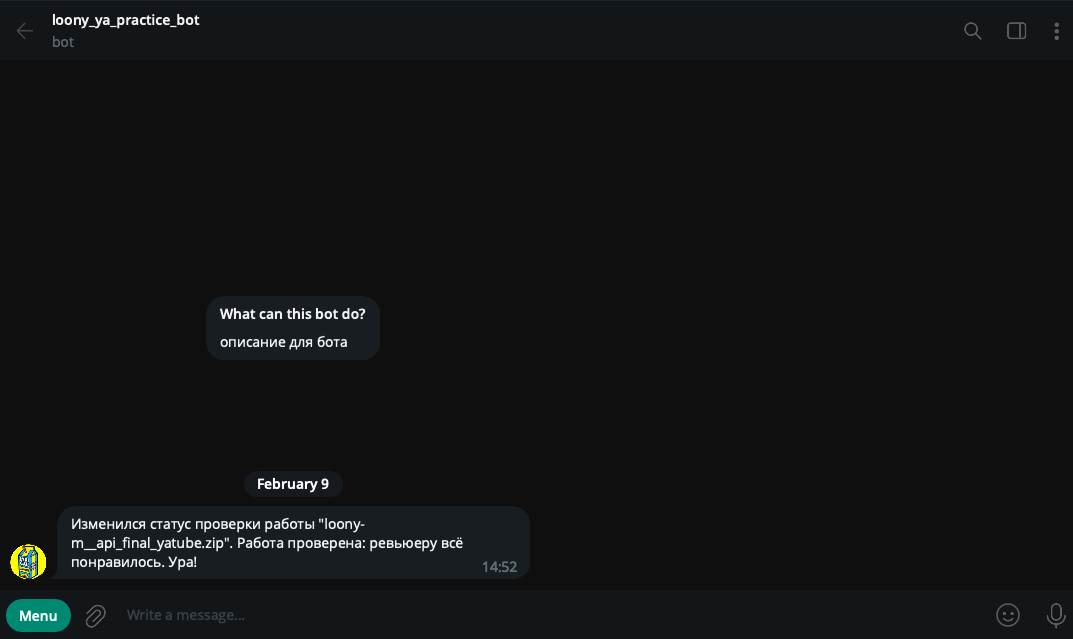Viewport: 1073px width, 639px height.
Task: Open the green bot Menu button
Action: (38, 615)
